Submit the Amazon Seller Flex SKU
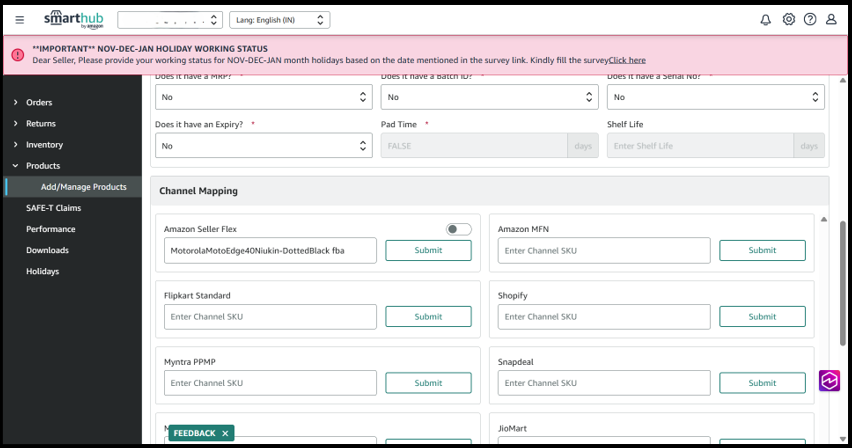The image size is (852, 448). [428, 250]
